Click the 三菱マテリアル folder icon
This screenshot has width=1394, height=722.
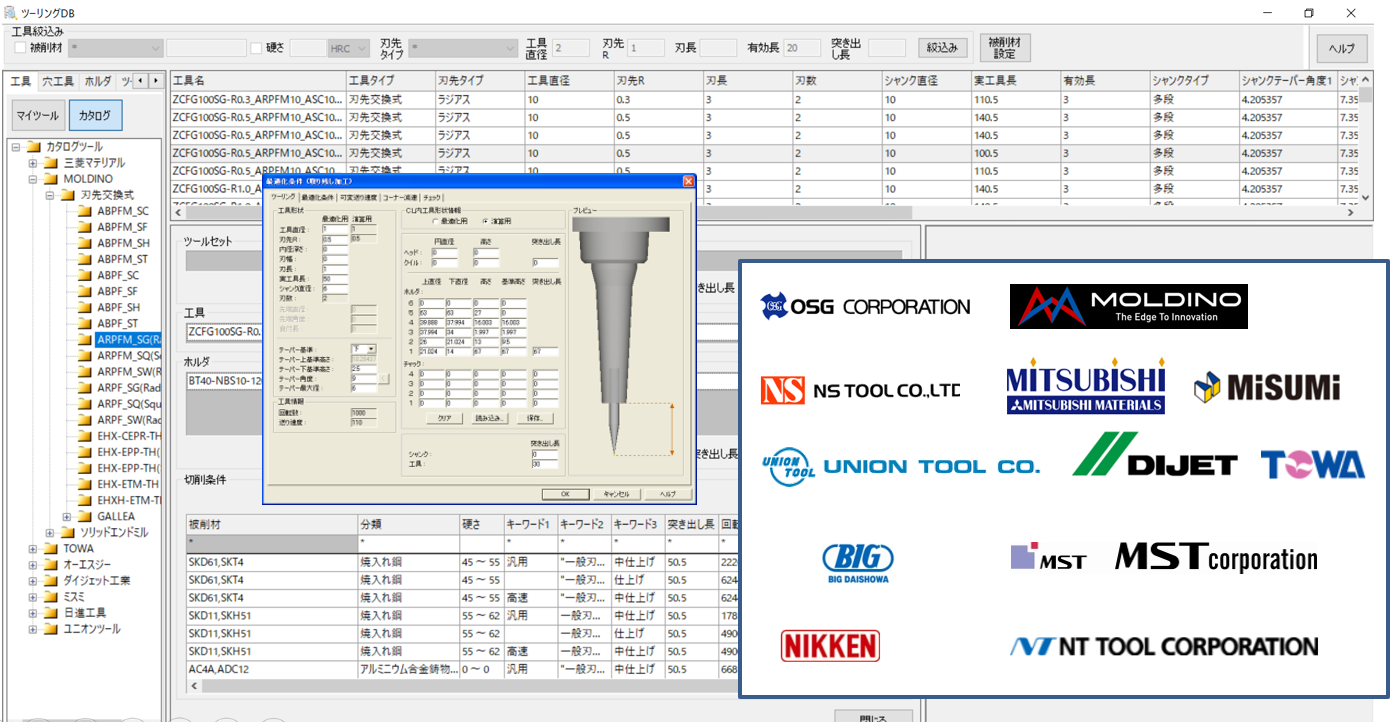point(51,163)
